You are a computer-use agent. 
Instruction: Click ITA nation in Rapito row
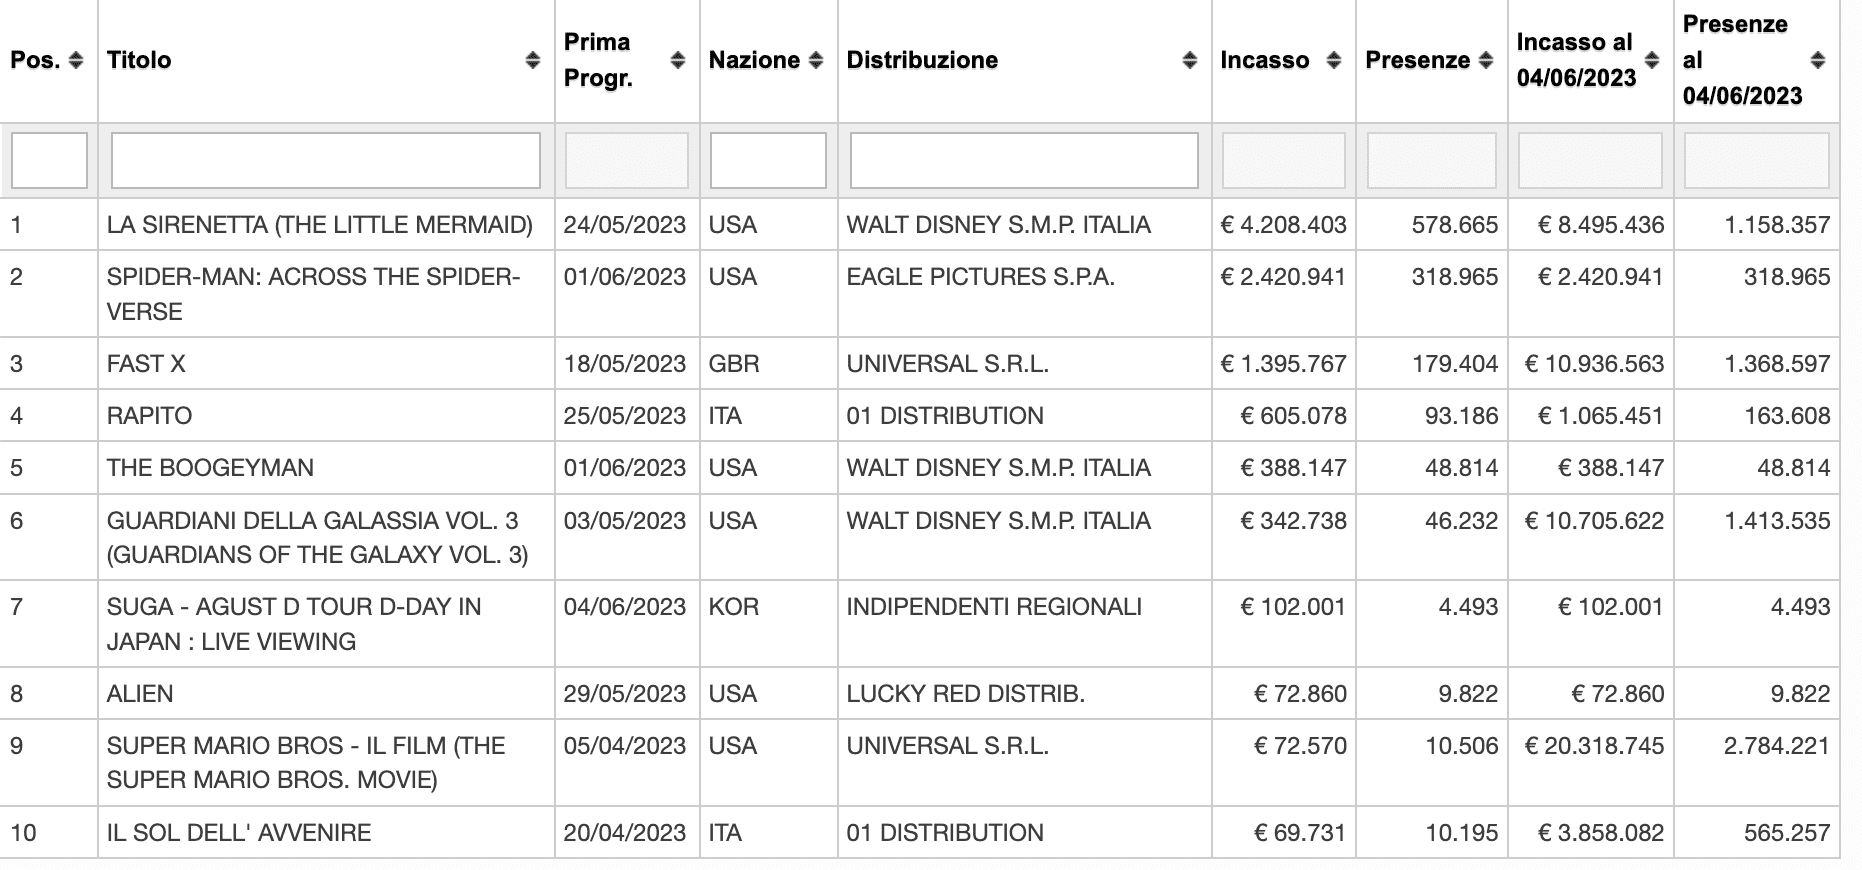coord(725,416)
